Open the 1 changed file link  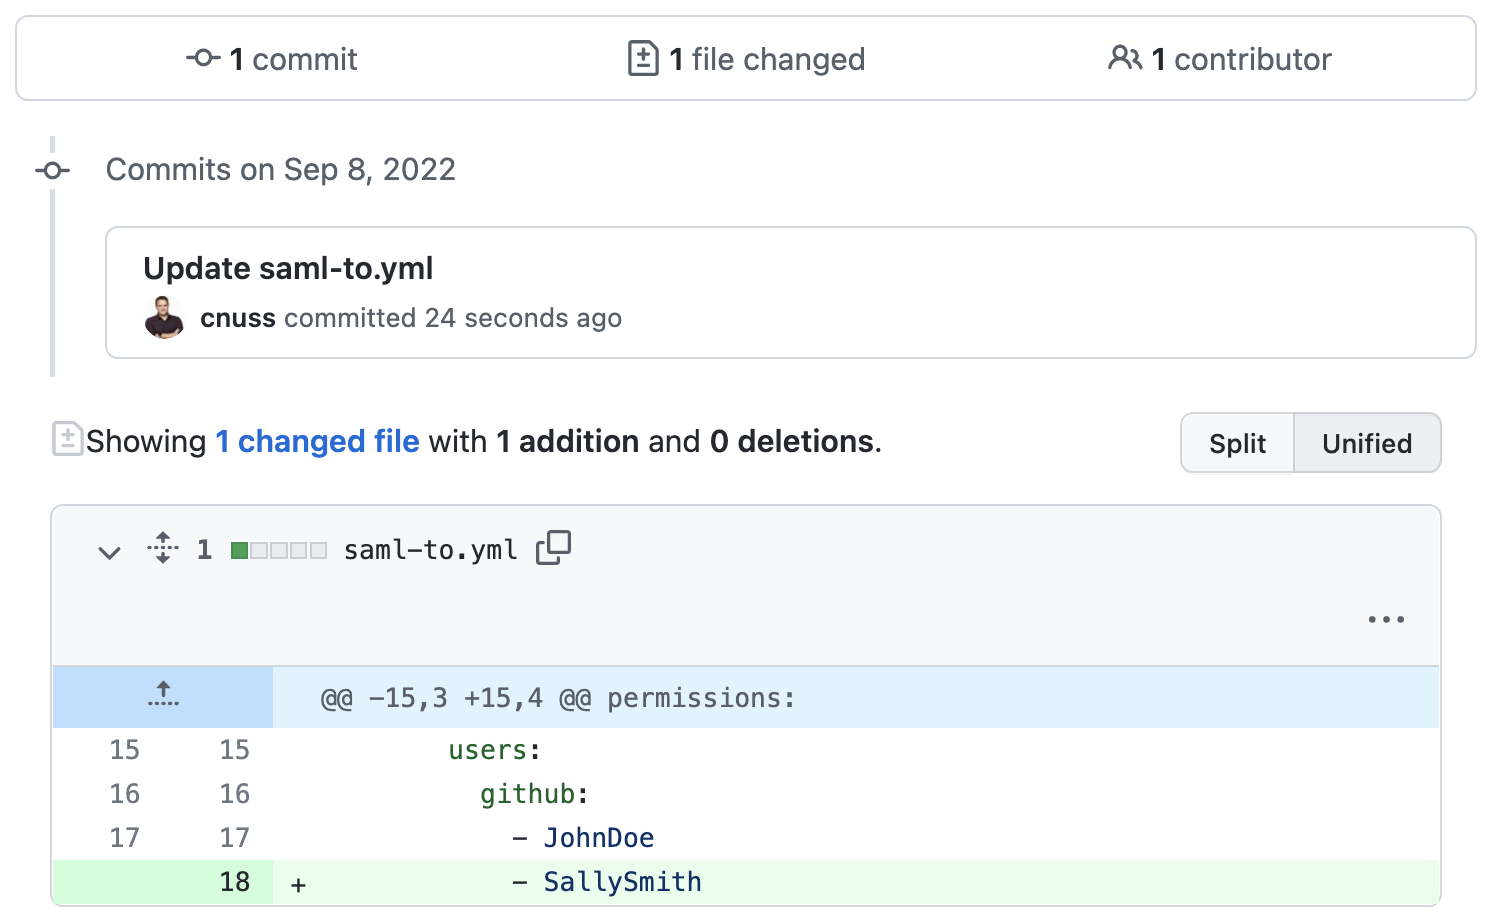317,441
